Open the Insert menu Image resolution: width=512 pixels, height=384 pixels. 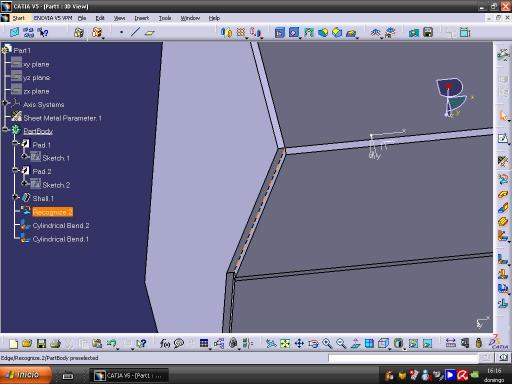(141, 18)
